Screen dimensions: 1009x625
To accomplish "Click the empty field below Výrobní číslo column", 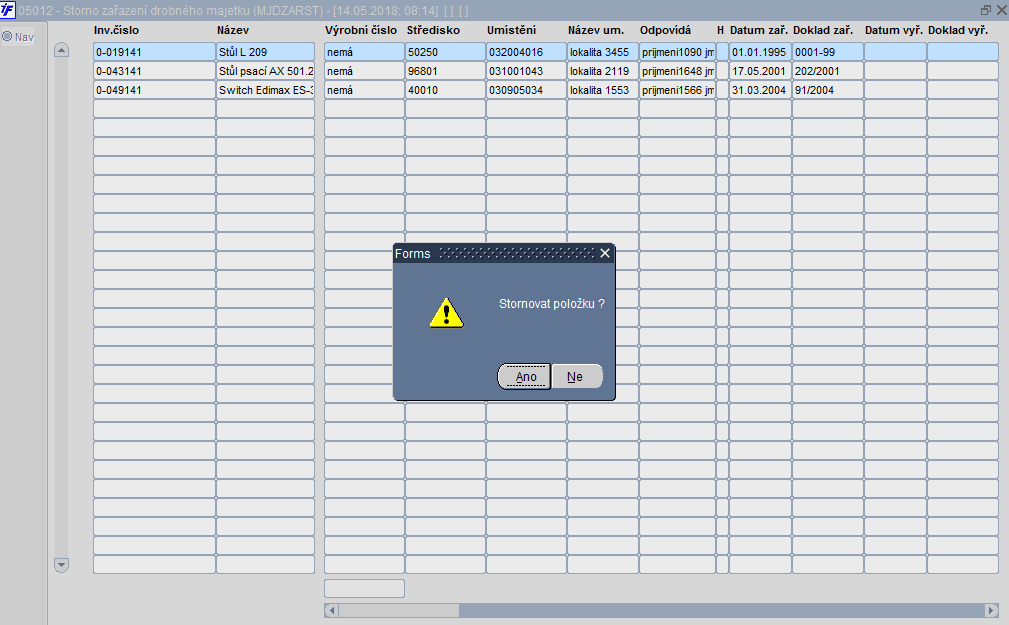I will pos(364,588).
